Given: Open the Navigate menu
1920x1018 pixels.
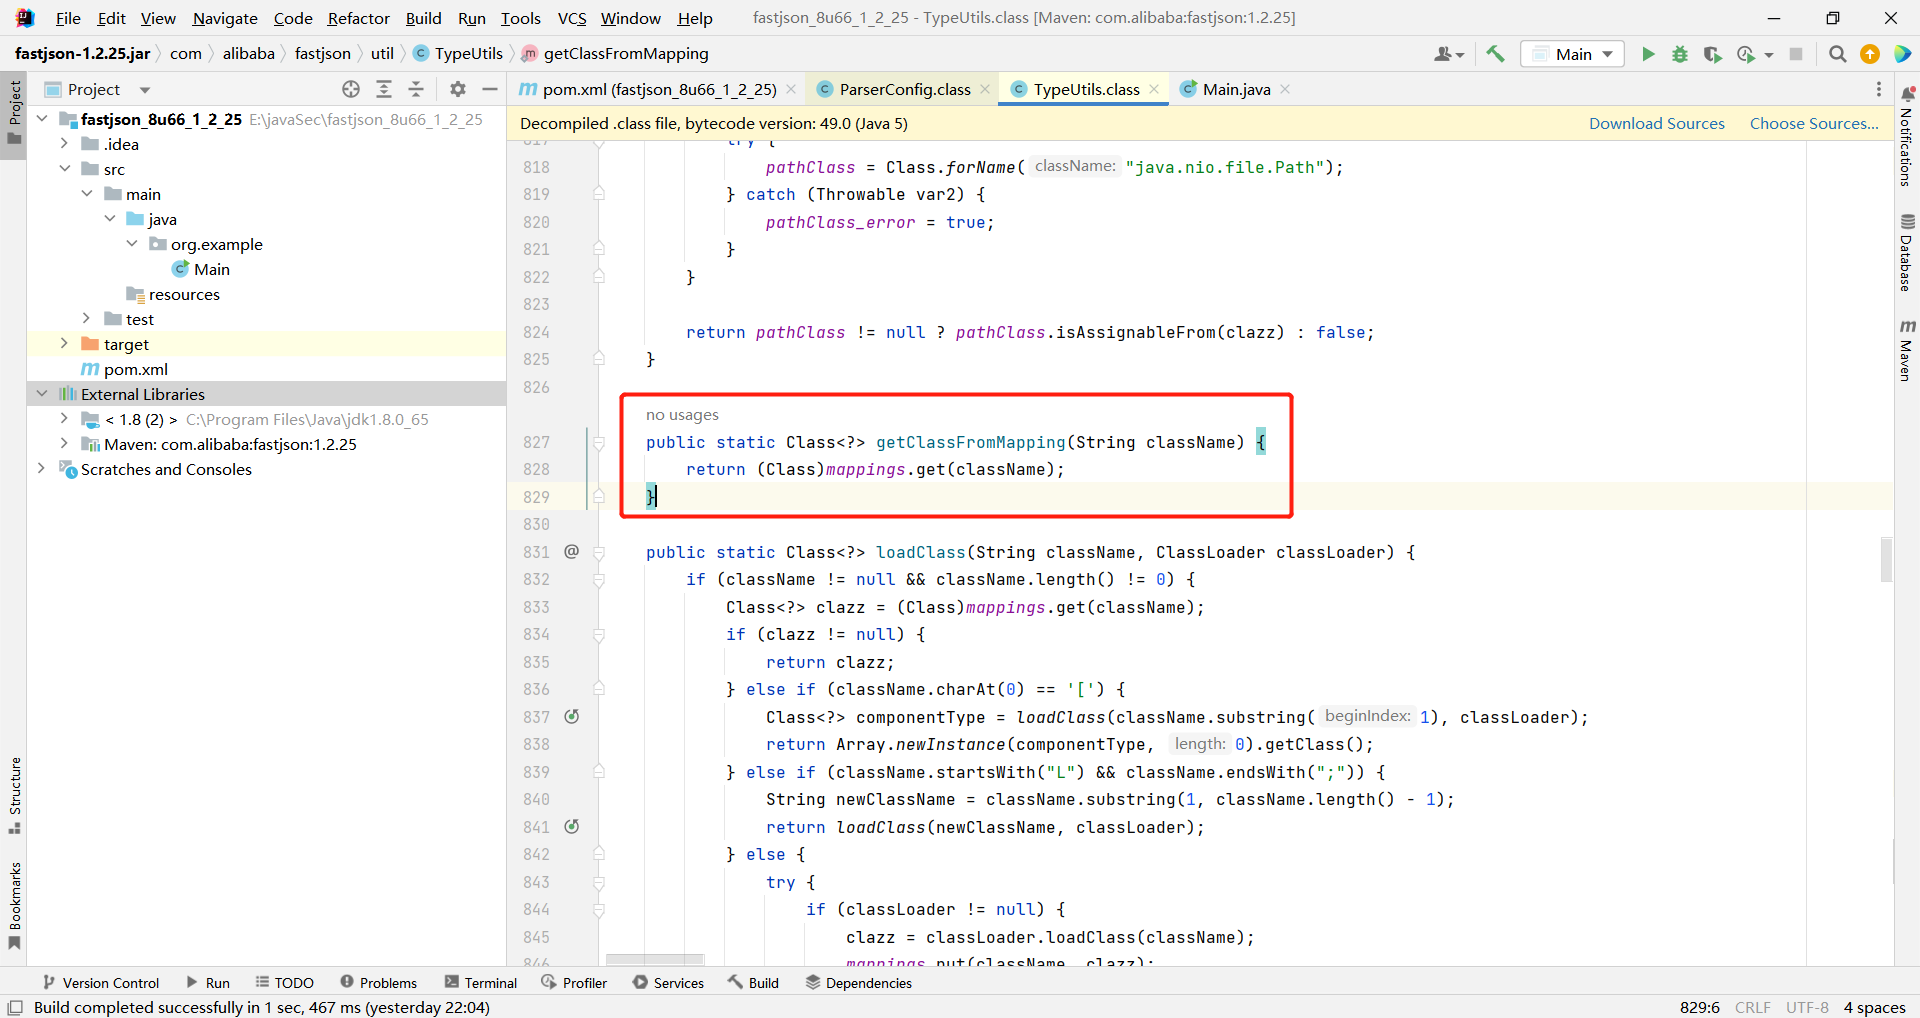Looking at the screenshot, I should pos(225,18).
